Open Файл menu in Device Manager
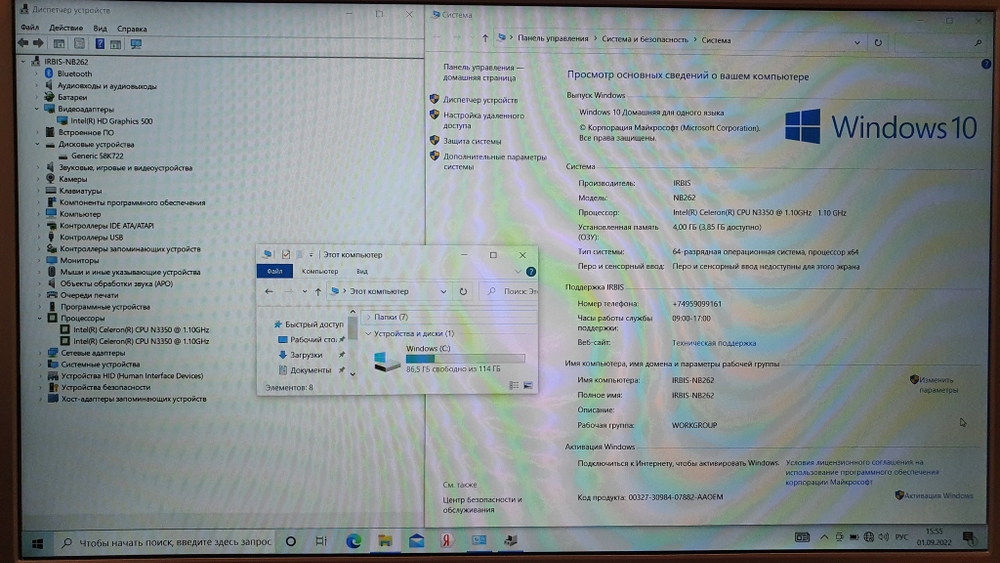This screenshot has width=1000, height=563. (x=30, y=28)
